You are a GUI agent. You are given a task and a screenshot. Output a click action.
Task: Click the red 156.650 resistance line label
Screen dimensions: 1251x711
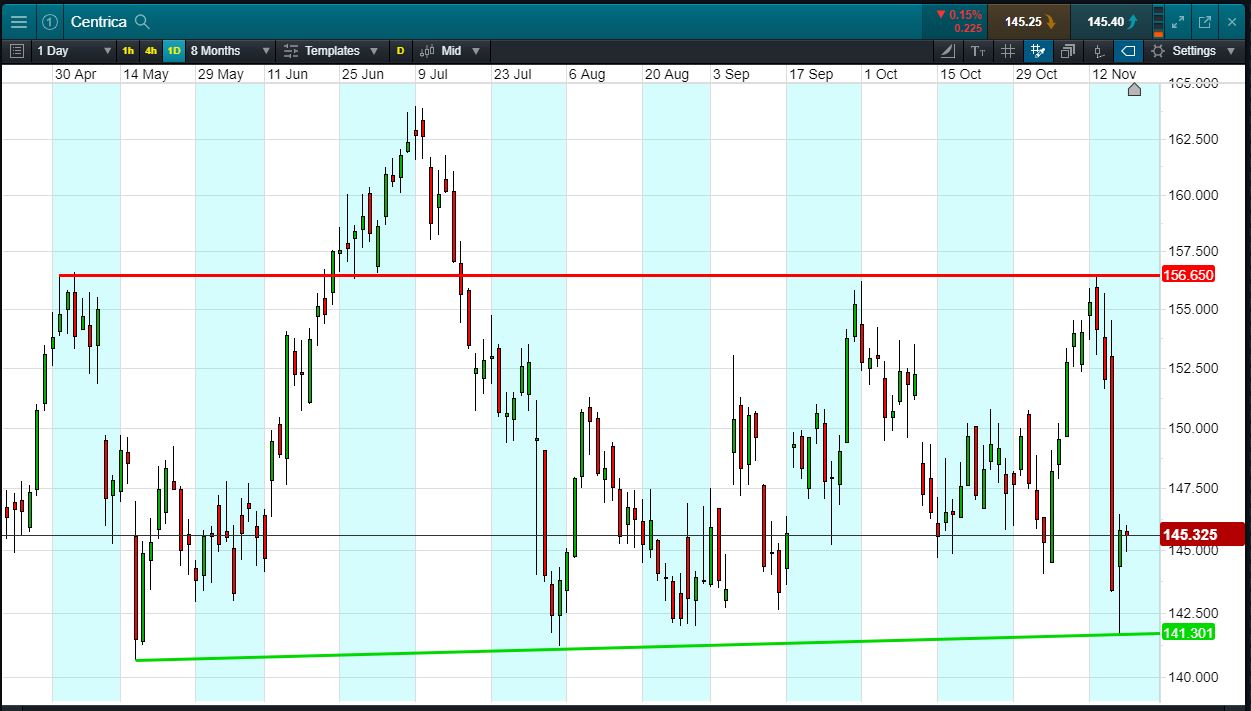coord(1187,275)
